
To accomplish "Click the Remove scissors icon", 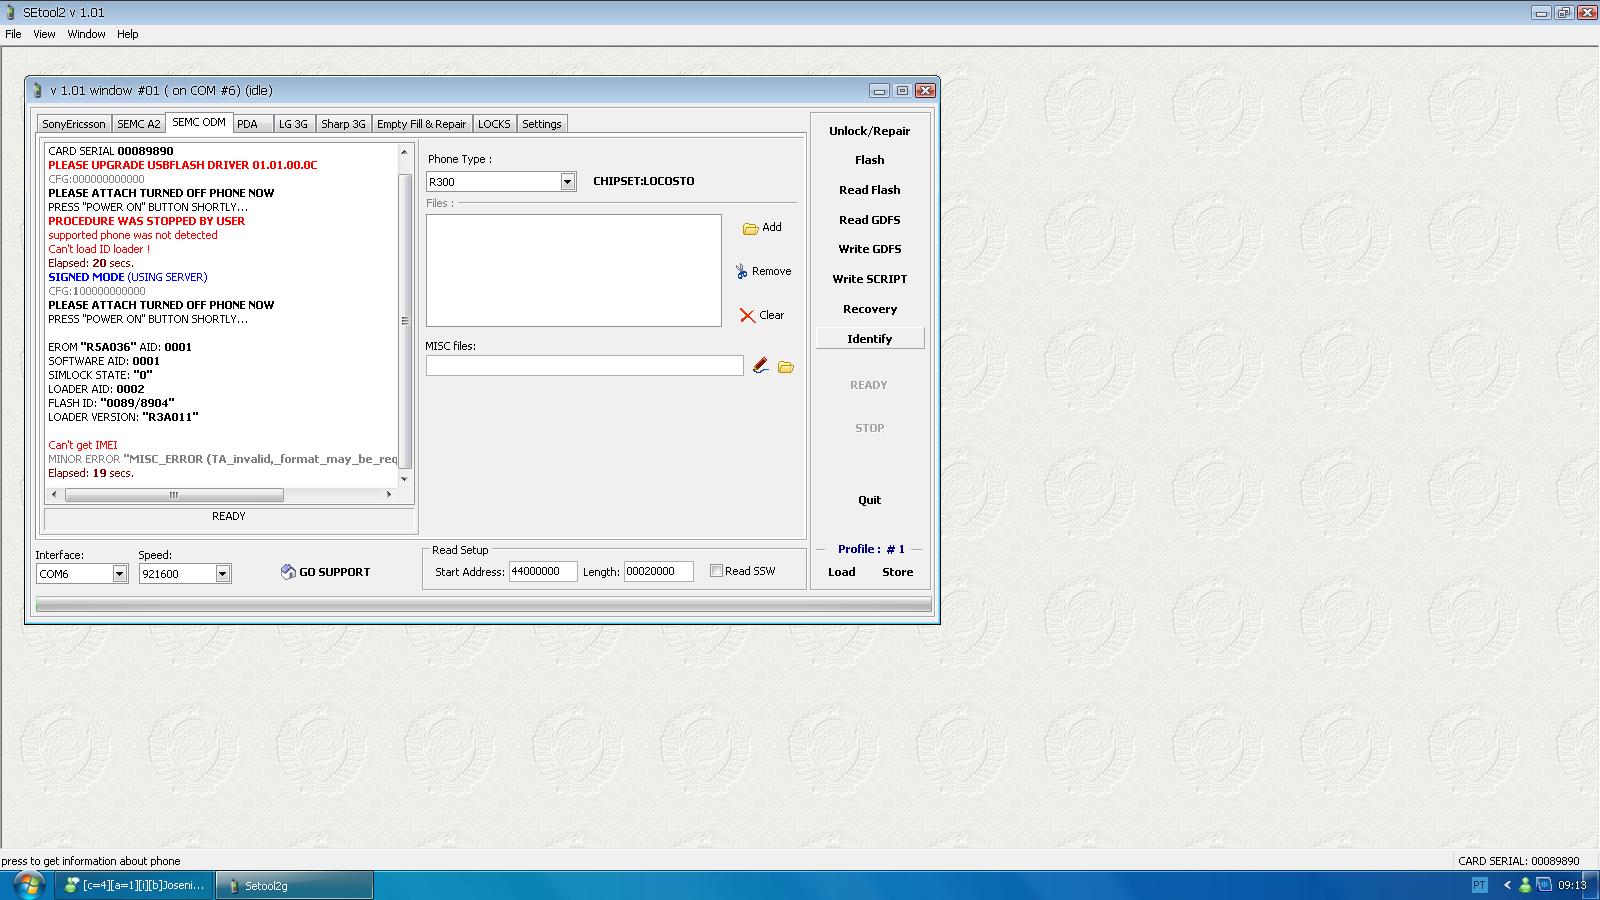I will [741, 271].
